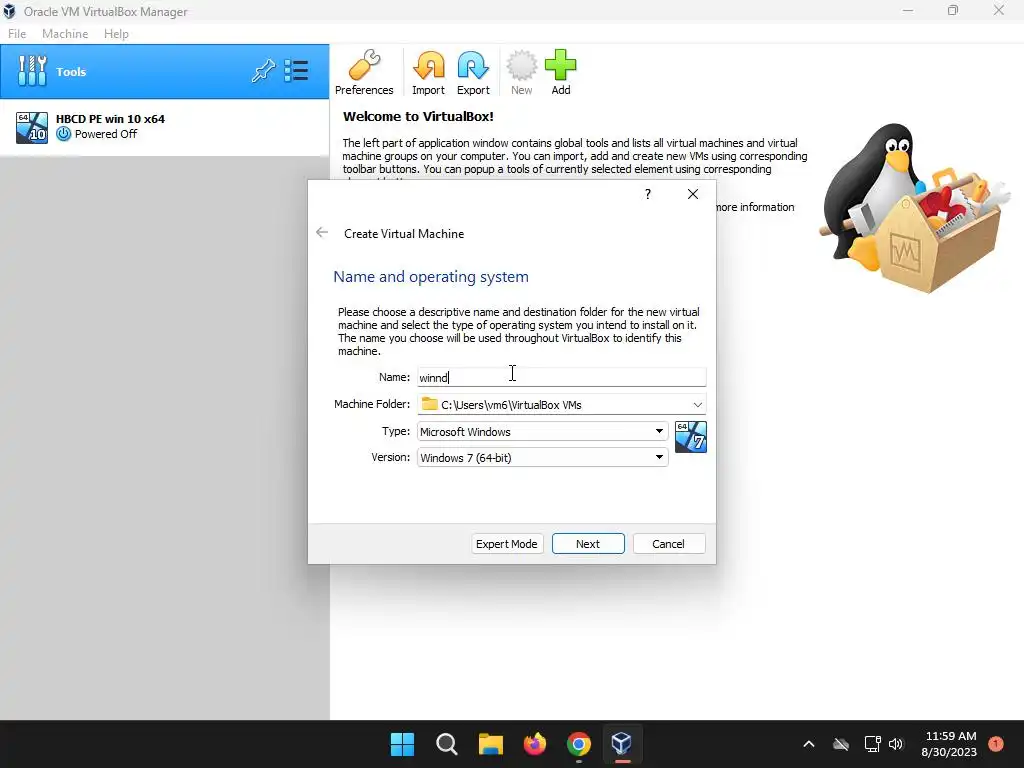Close the Create Virtual Machine dialog
The image size is (1024, 768).
[x=693, y=194]
